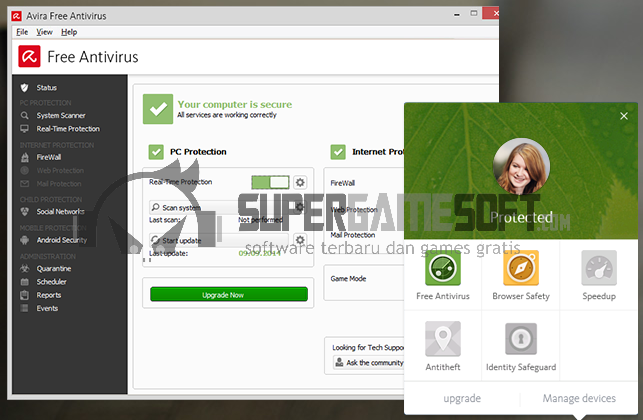Click Manage devices in popup
Viewport: 643px width, 420px height.
579,398
